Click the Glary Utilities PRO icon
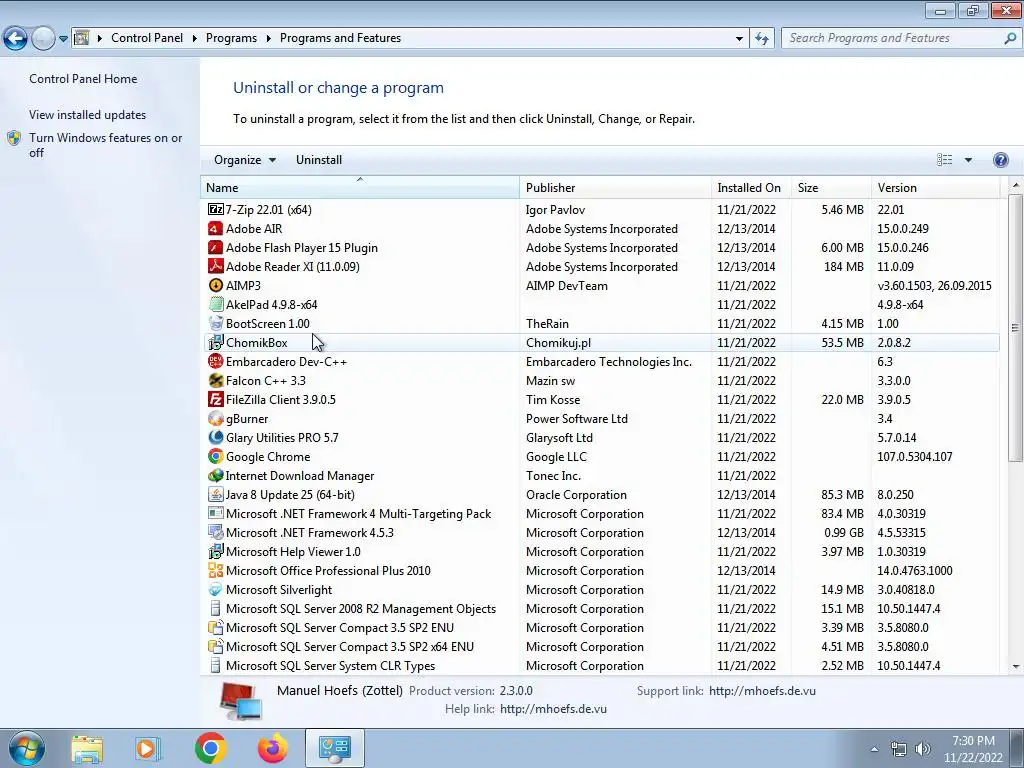This screenshot has height=768, width=1024. pyautogui.click(x=215, y=438)
